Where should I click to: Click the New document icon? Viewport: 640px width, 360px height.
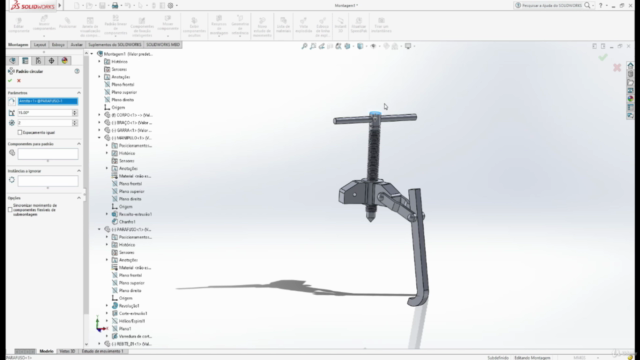pyautogui.click(x=77, y=5)
